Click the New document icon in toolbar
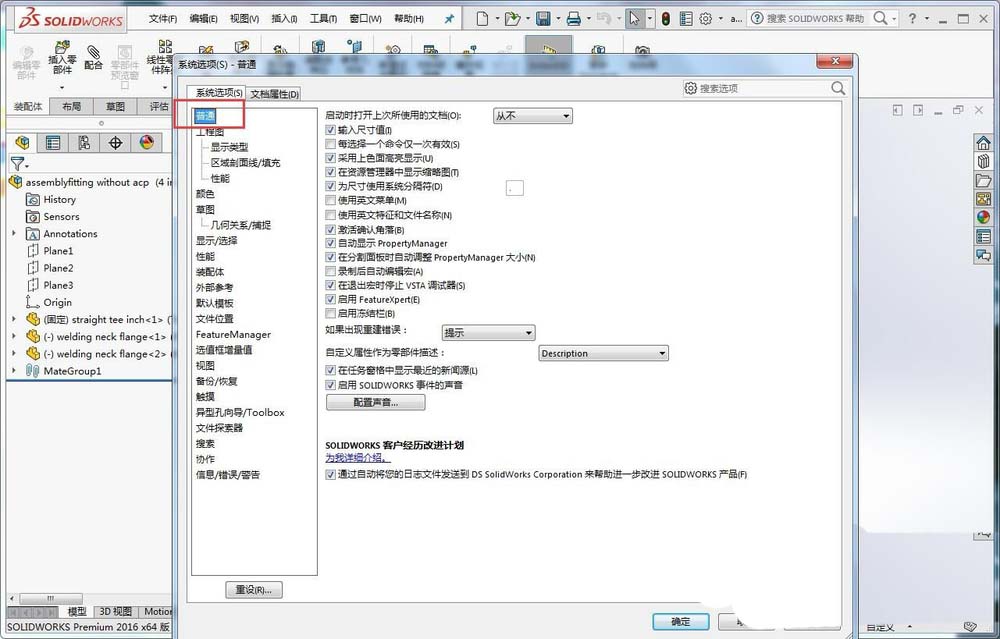Screen dimensions: 1000x639 point(483,18)
